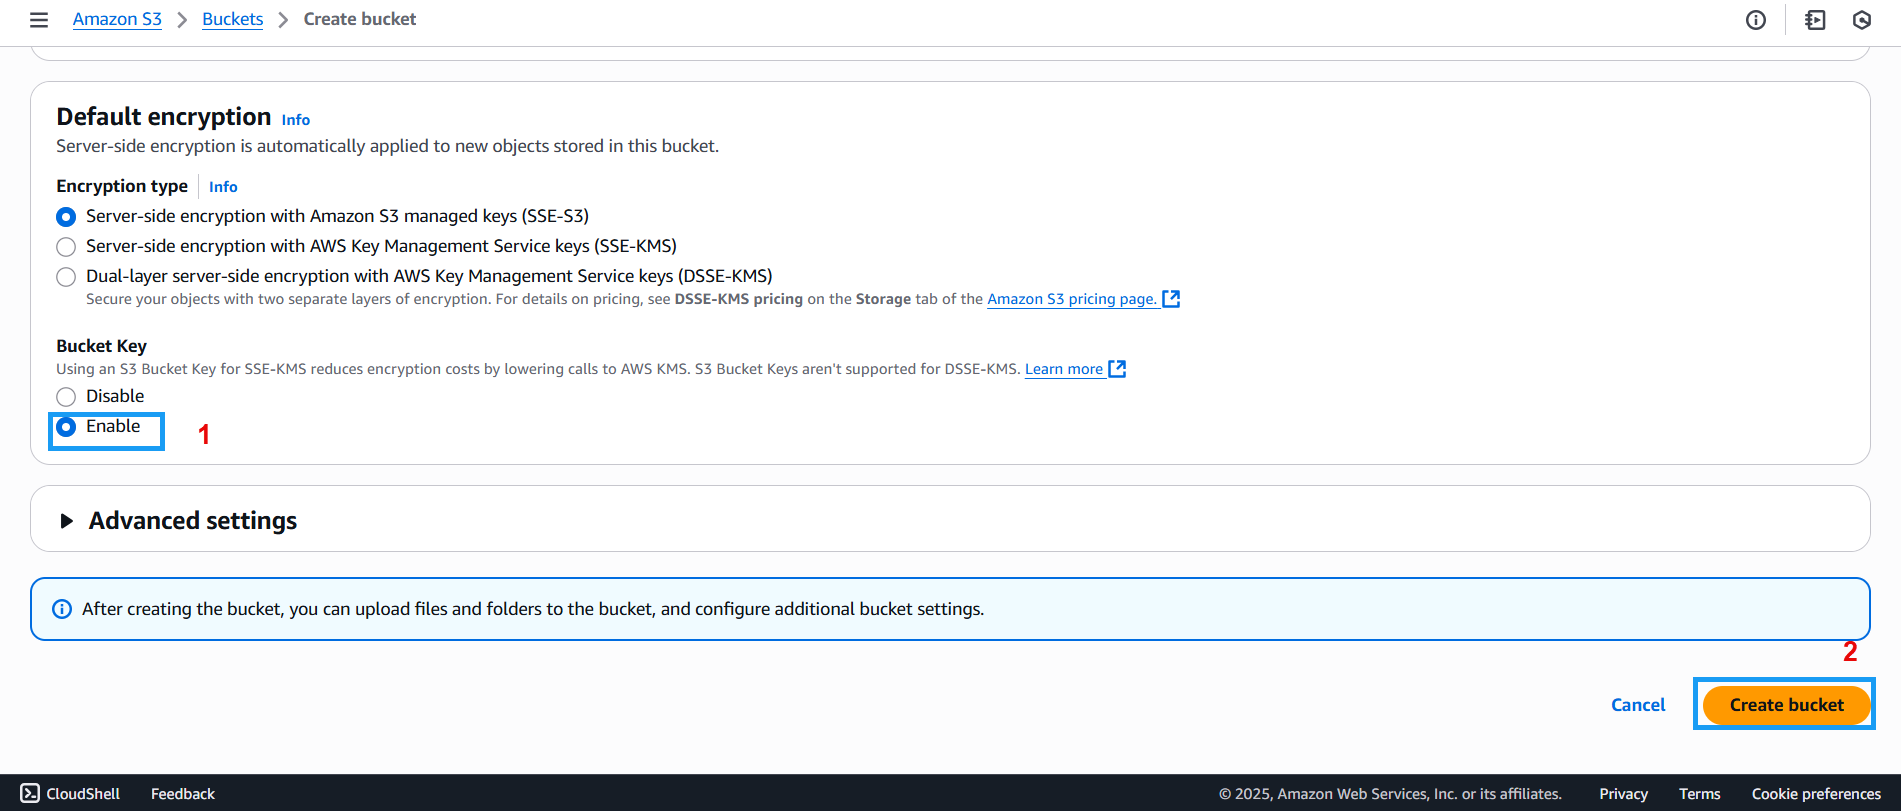
Task: Click the CloudShell terminal icon
Action: [x=30, y=793]
